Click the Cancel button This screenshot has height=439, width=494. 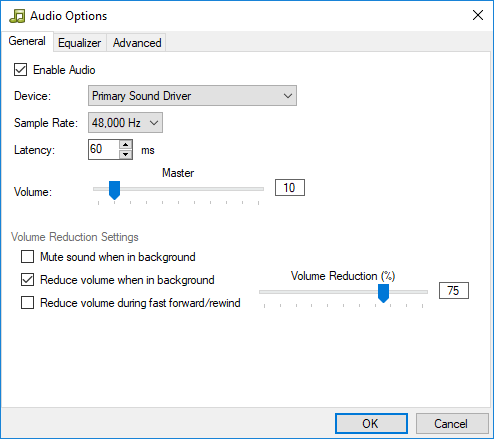pos(452,424)
